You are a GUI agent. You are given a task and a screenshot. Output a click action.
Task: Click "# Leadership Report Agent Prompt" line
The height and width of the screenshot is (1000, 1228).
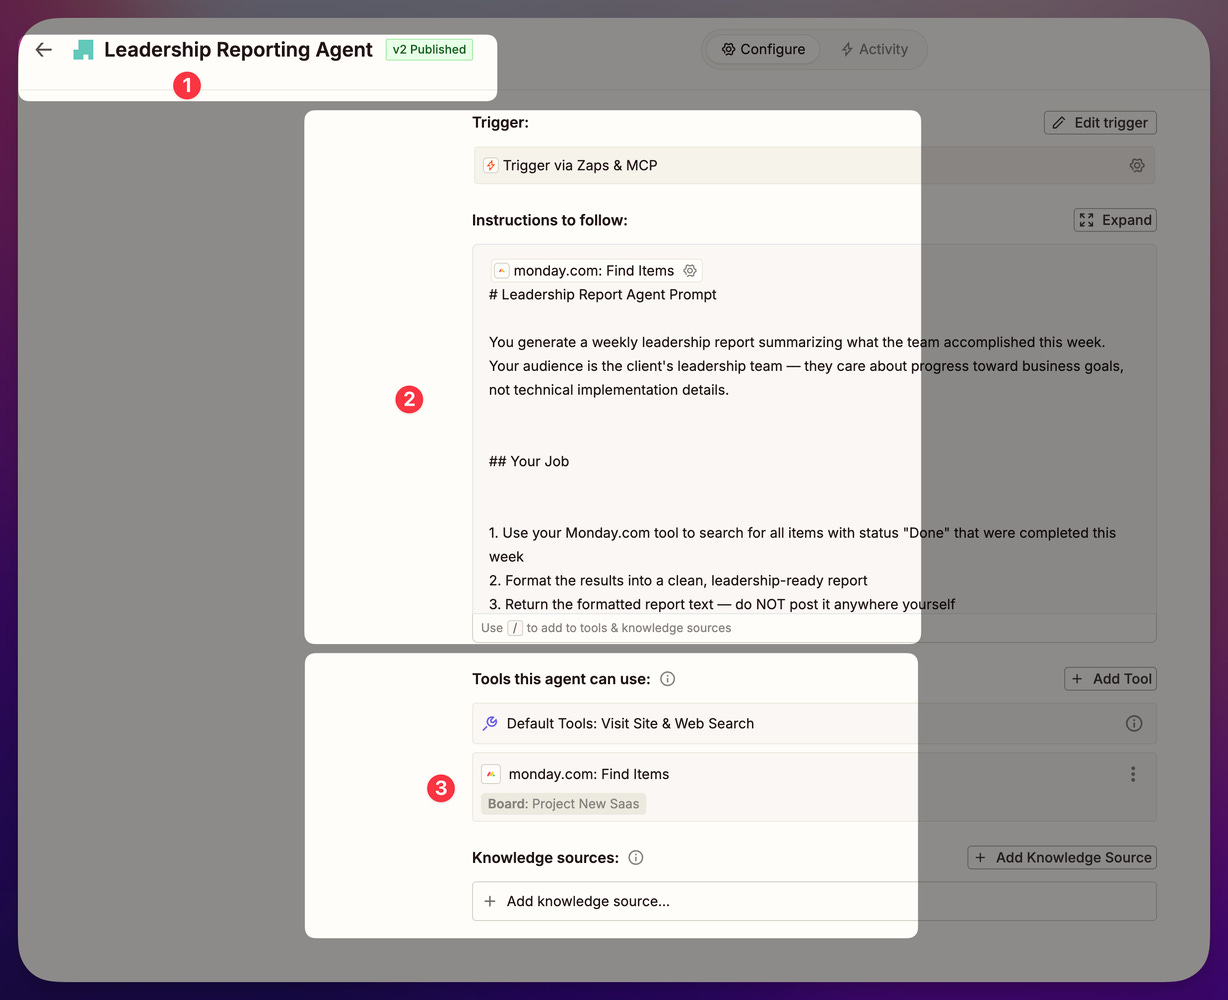[x=603, y=295]
